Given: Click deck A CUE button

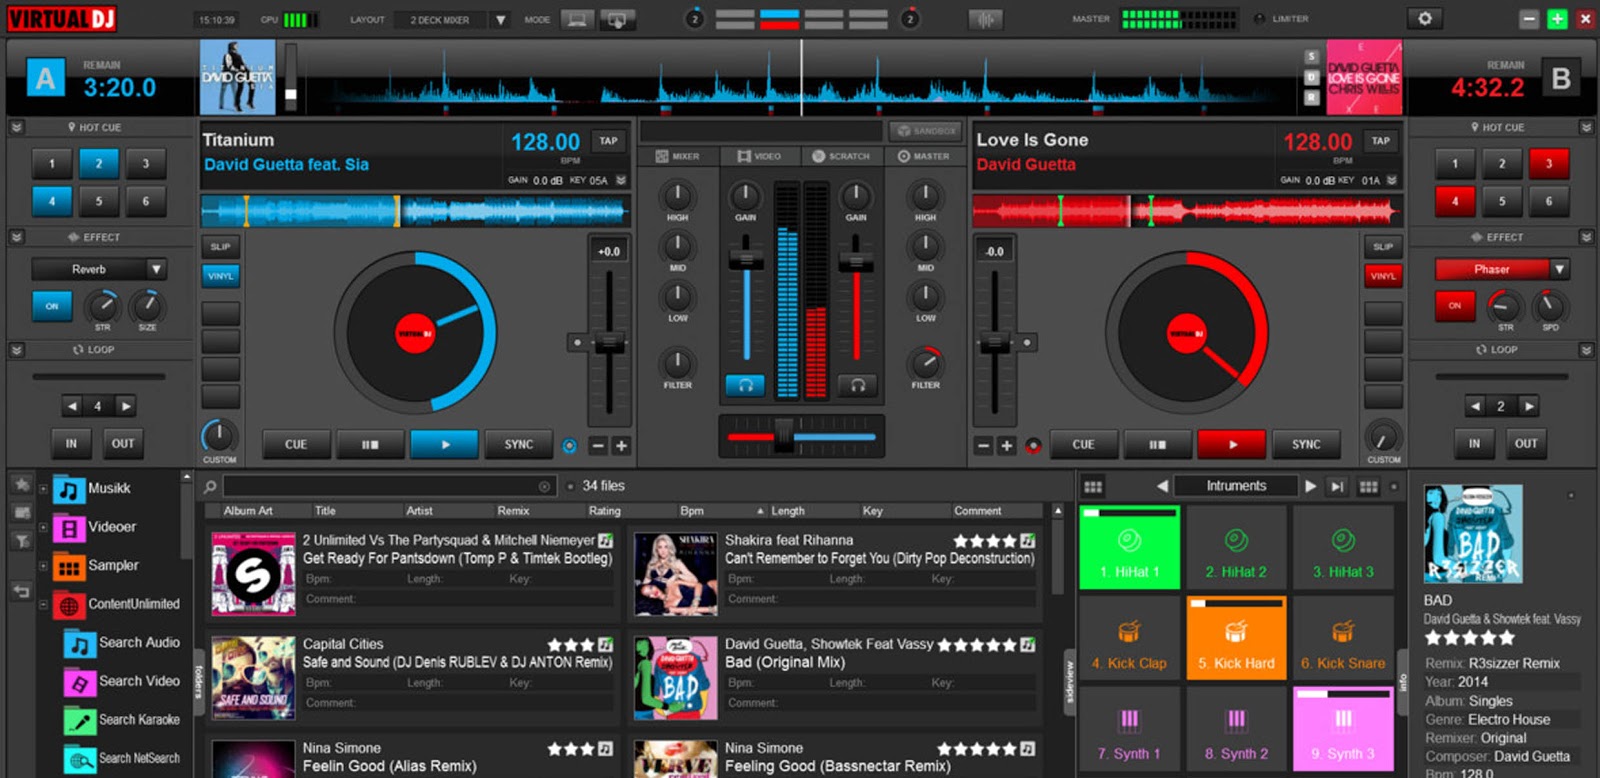Looking at the screenshot, I should pyautogui.click(x=296, y=445).
